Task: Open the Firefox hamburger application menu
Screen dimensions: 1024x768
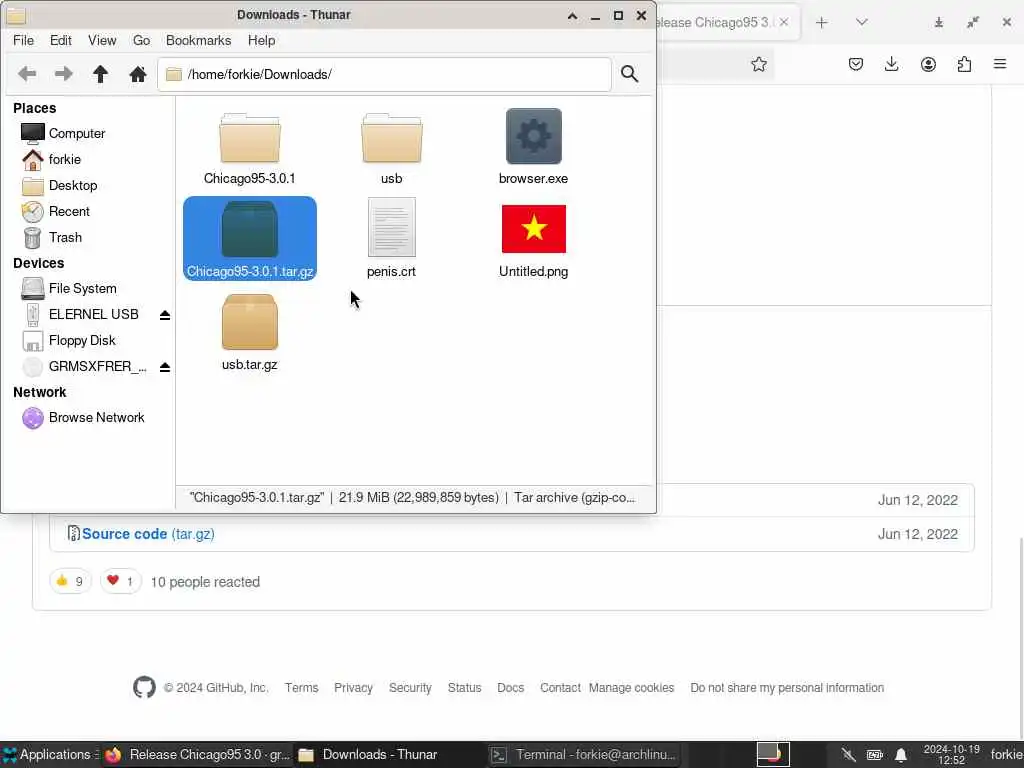Action: pyautogui.click(x=1000, y=64)
